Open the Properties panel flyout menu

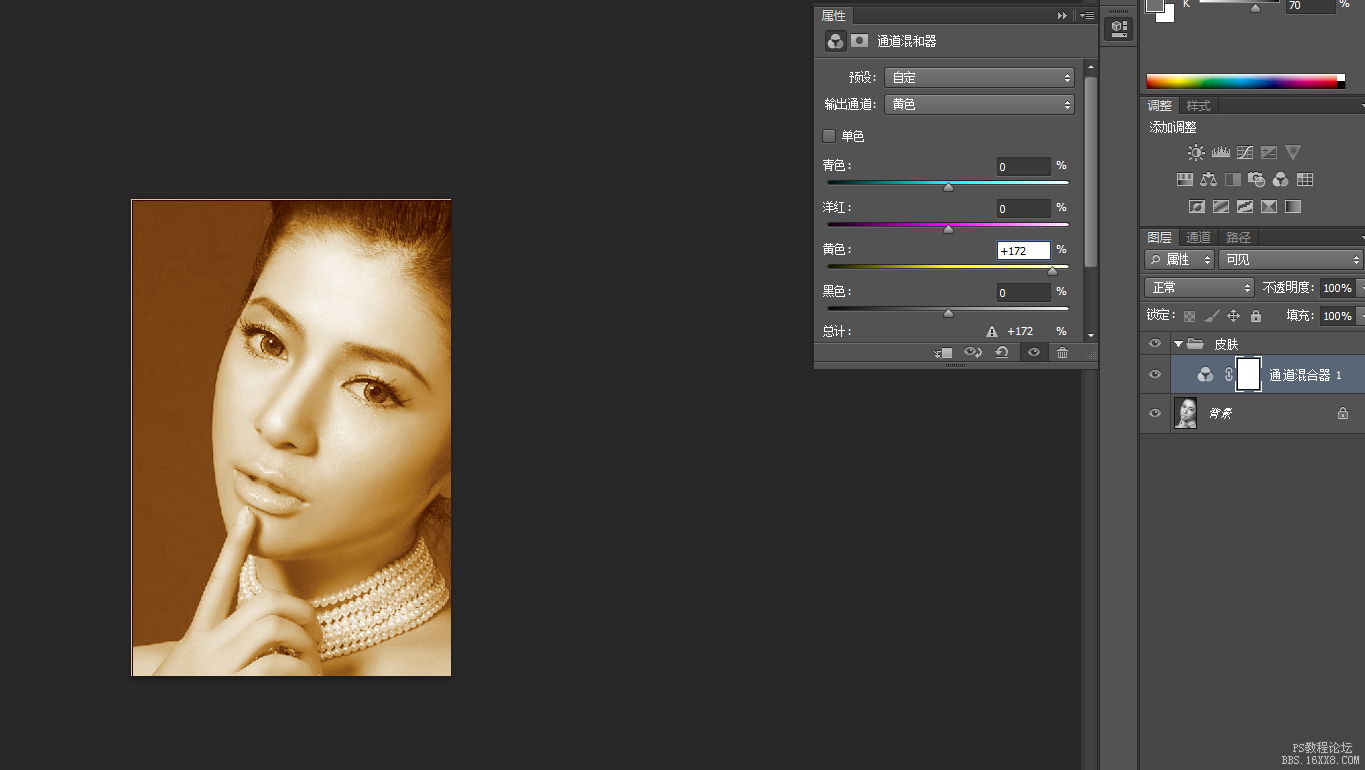pyautogui.click(x=1086, y=16)
